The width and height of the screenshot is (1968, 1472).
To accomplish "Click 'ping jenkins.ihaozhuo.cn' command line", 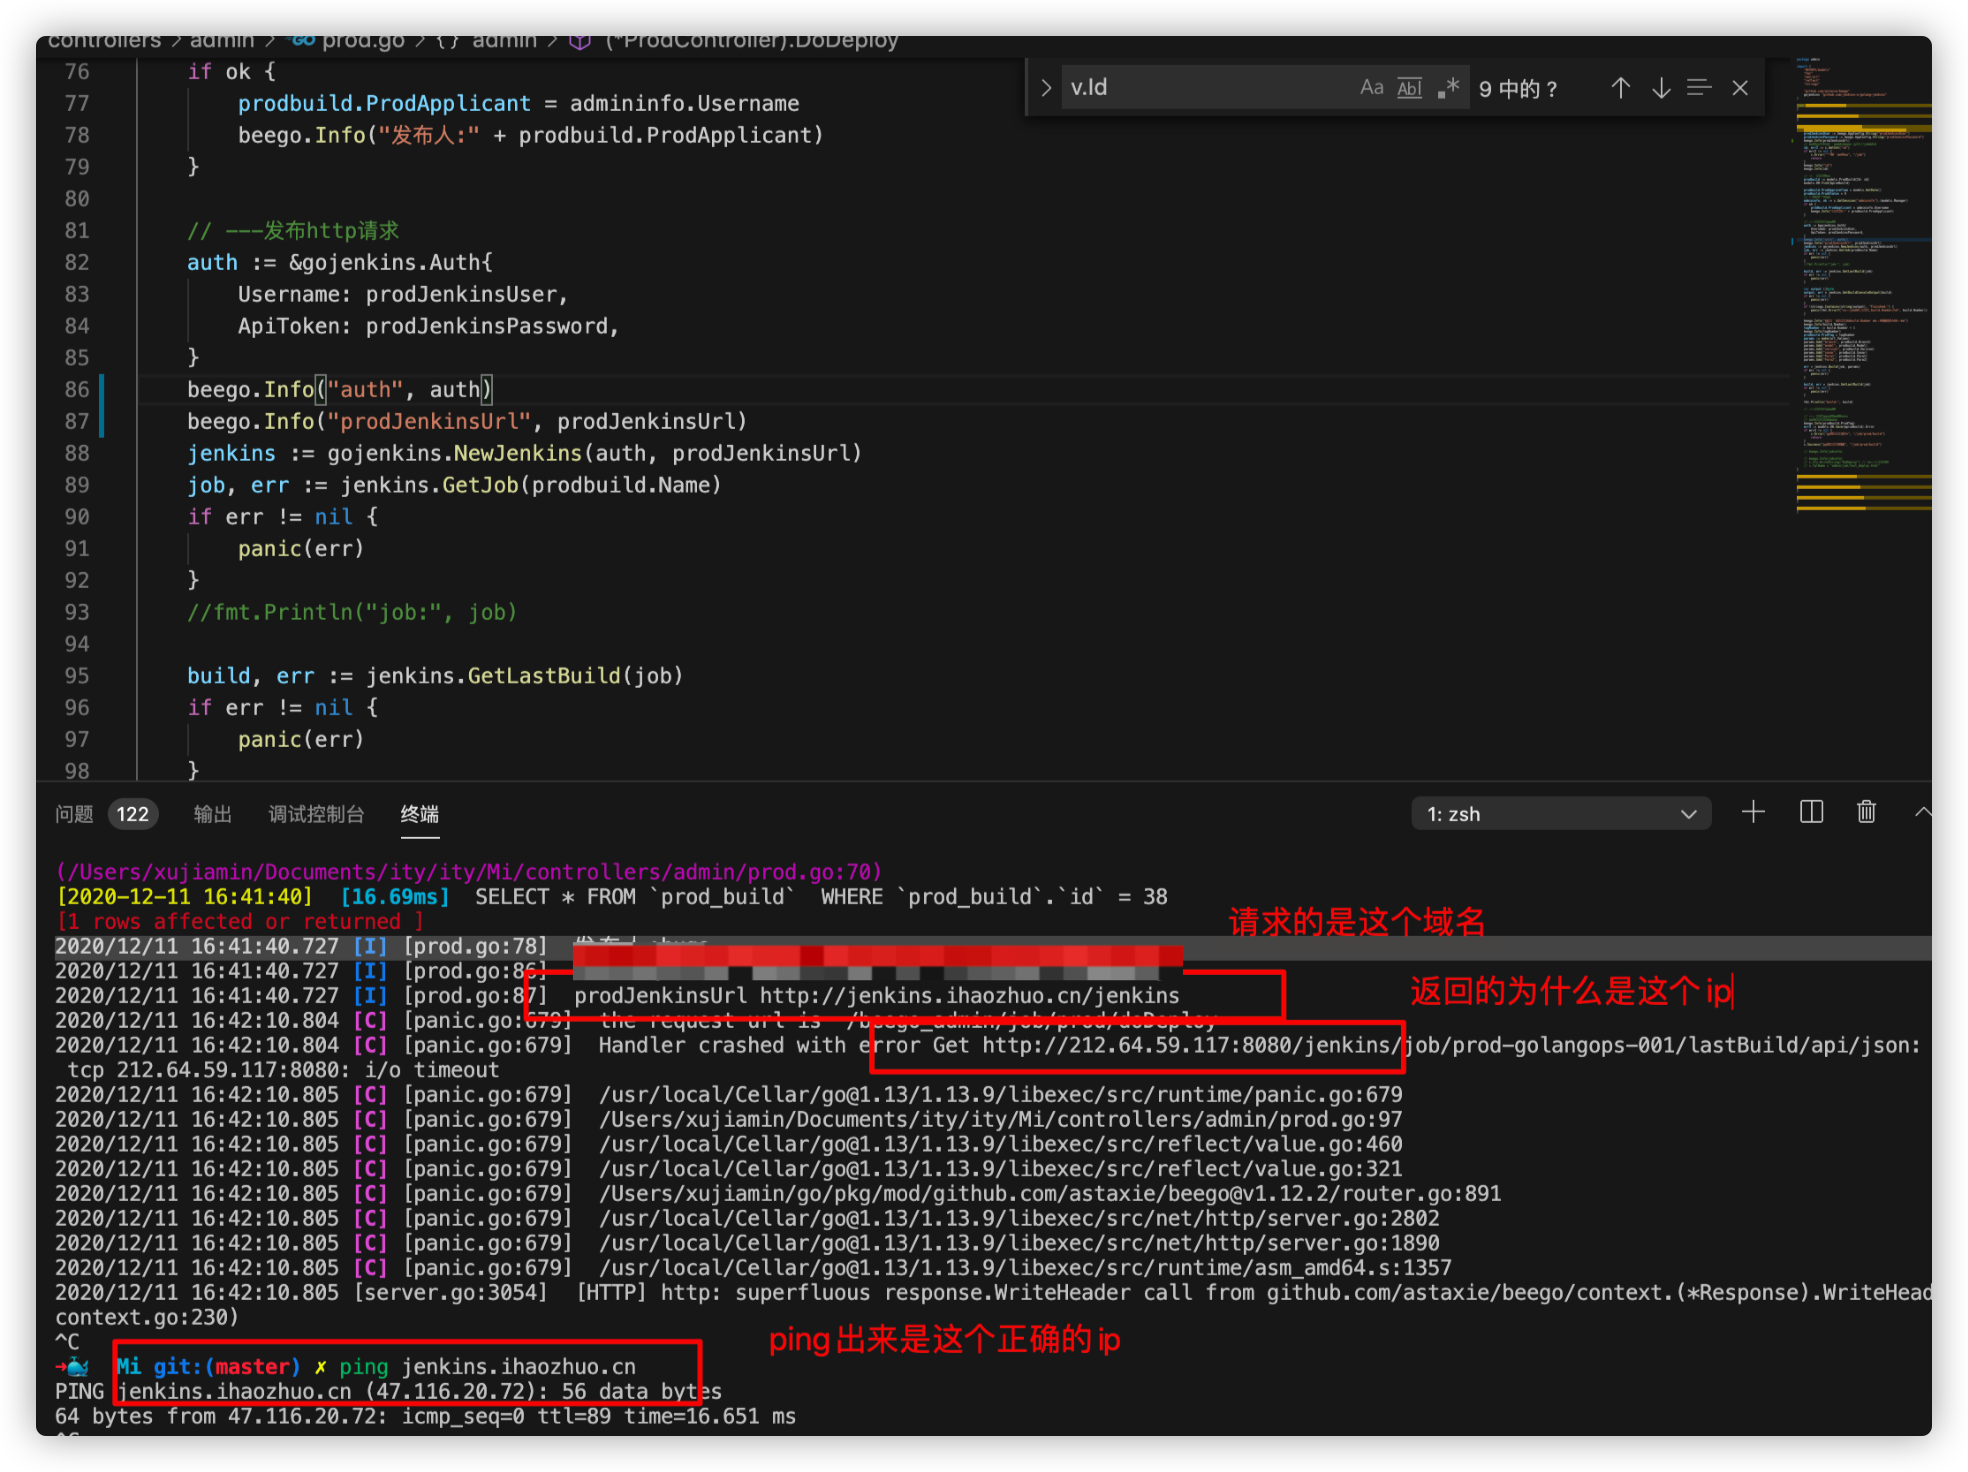I will point(487,1367).
